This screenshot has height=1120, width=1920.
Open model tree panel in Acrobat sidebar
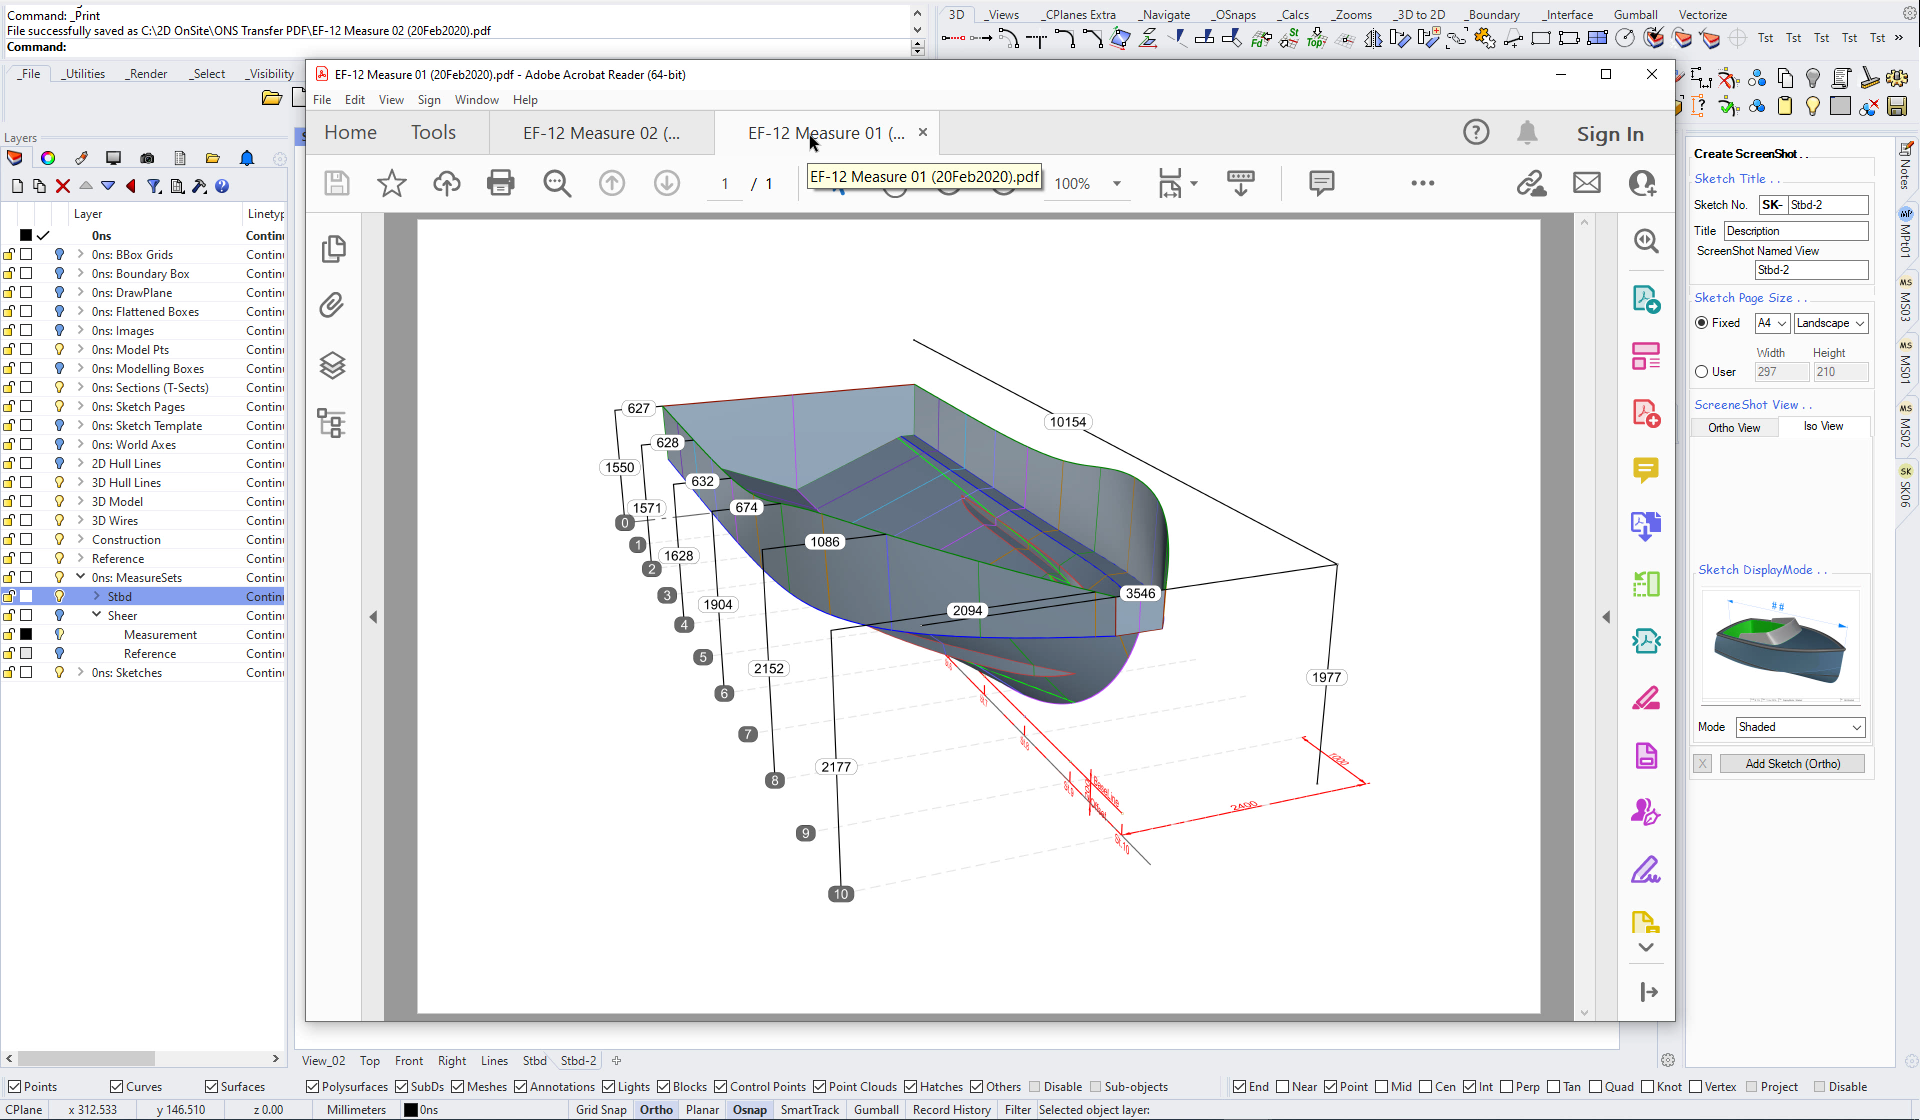coord(331,423)
